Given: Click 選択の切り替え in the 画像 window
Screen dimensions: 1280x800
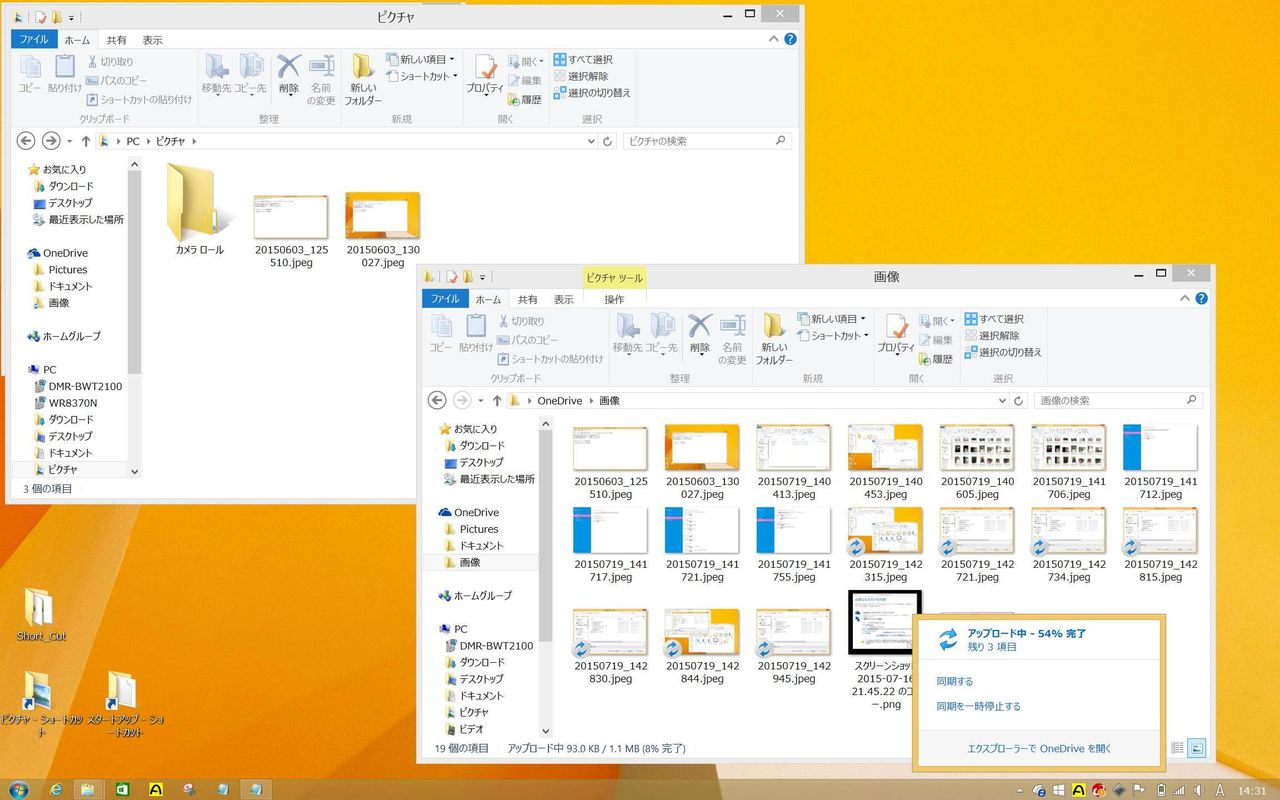Looking at the screenshot, I should [x=1003, y=352].
